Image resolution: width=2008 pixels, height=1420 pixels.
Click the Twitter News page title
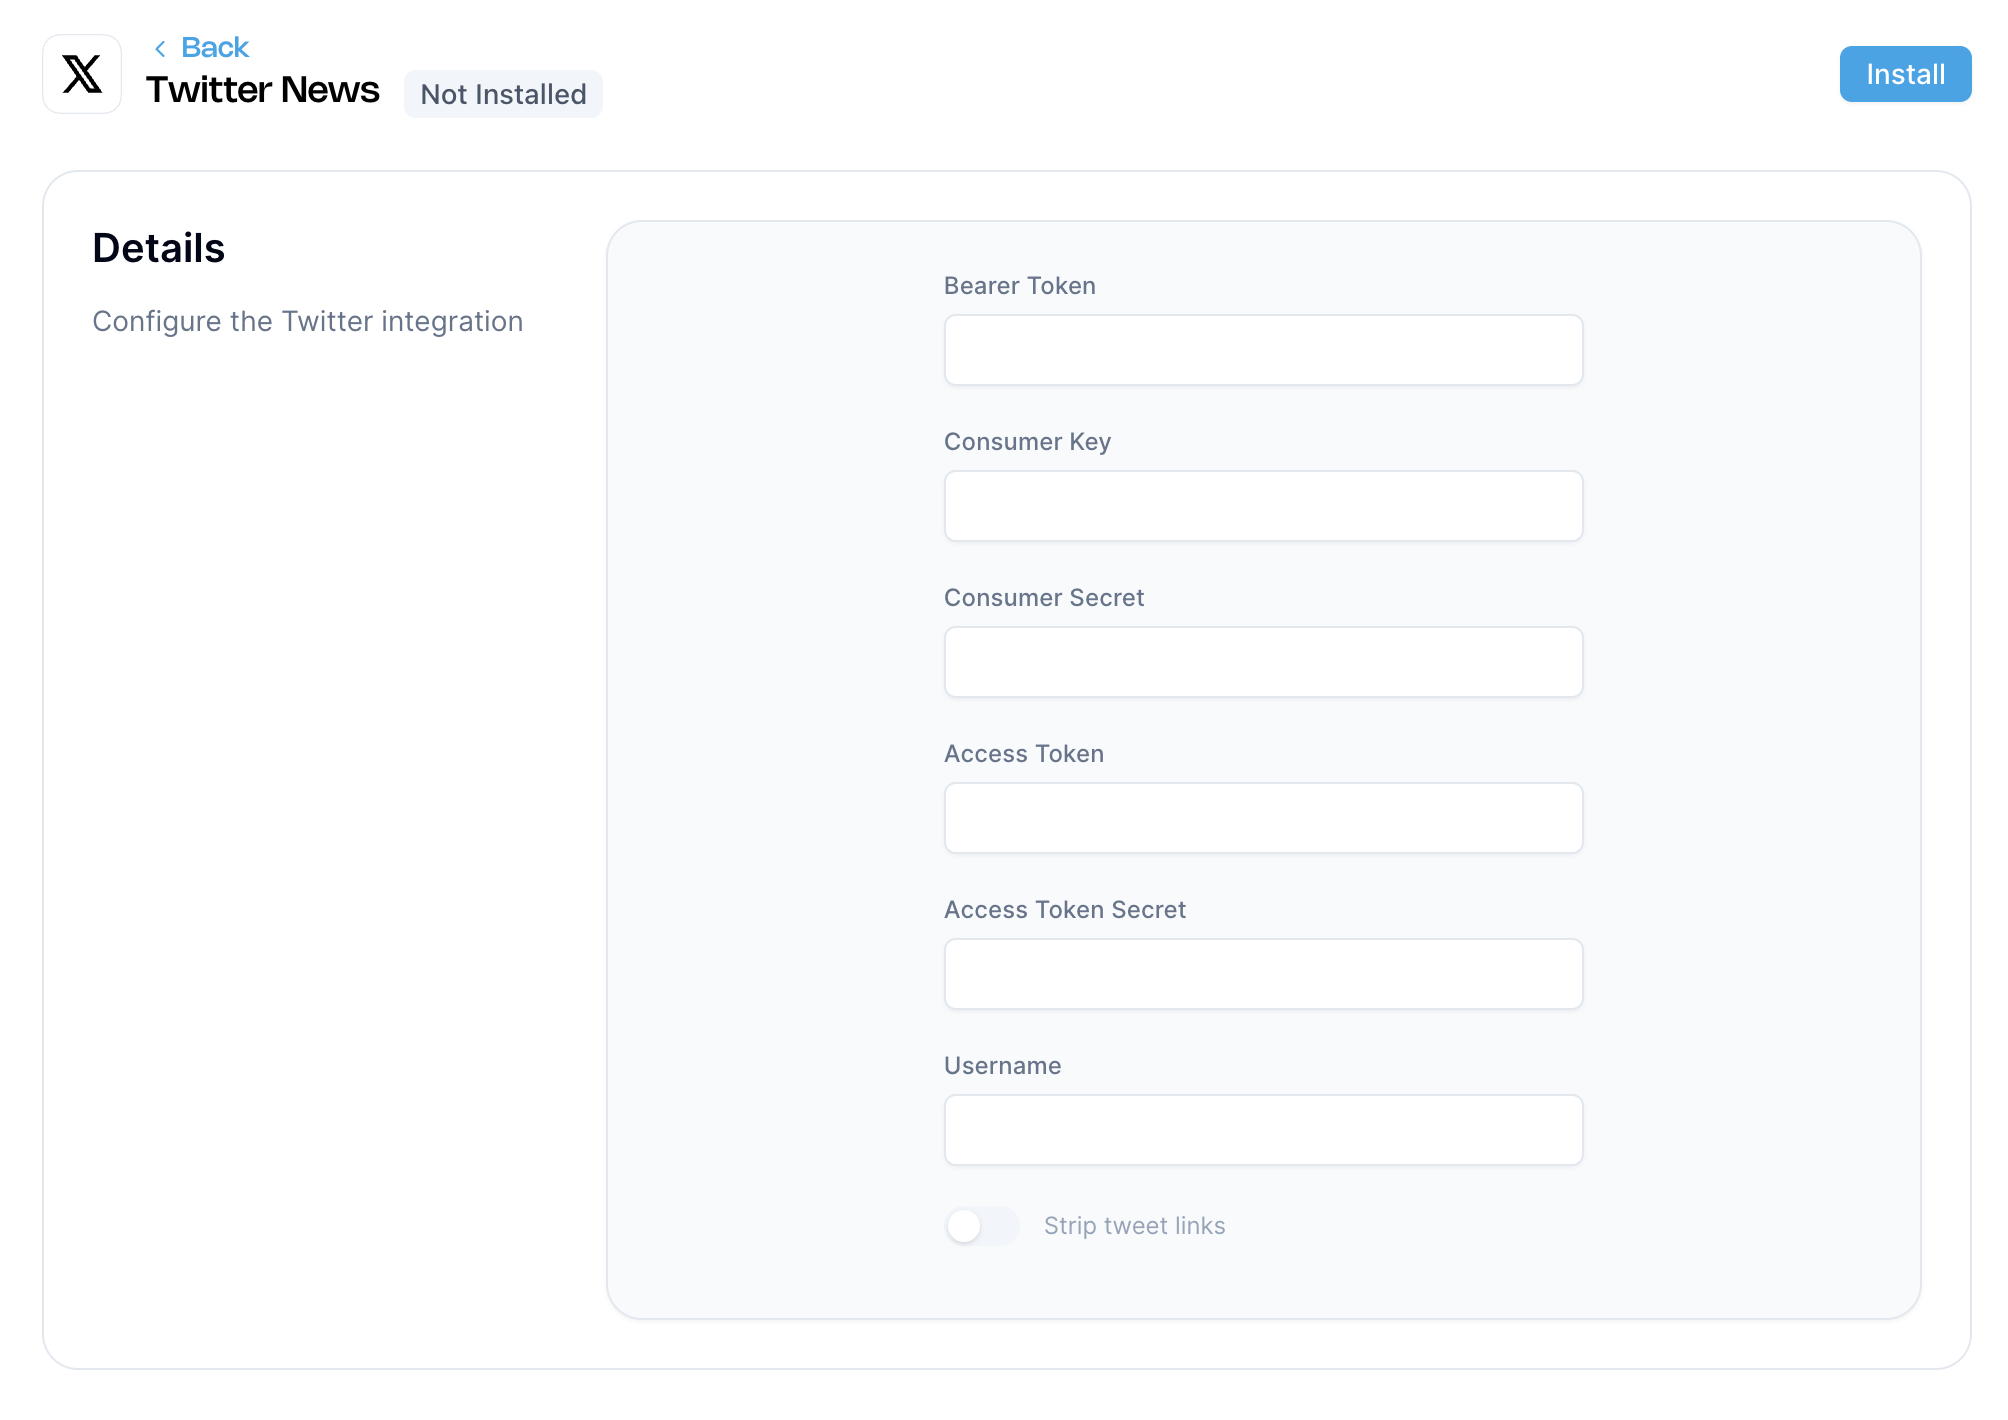[x=262, y=90]
